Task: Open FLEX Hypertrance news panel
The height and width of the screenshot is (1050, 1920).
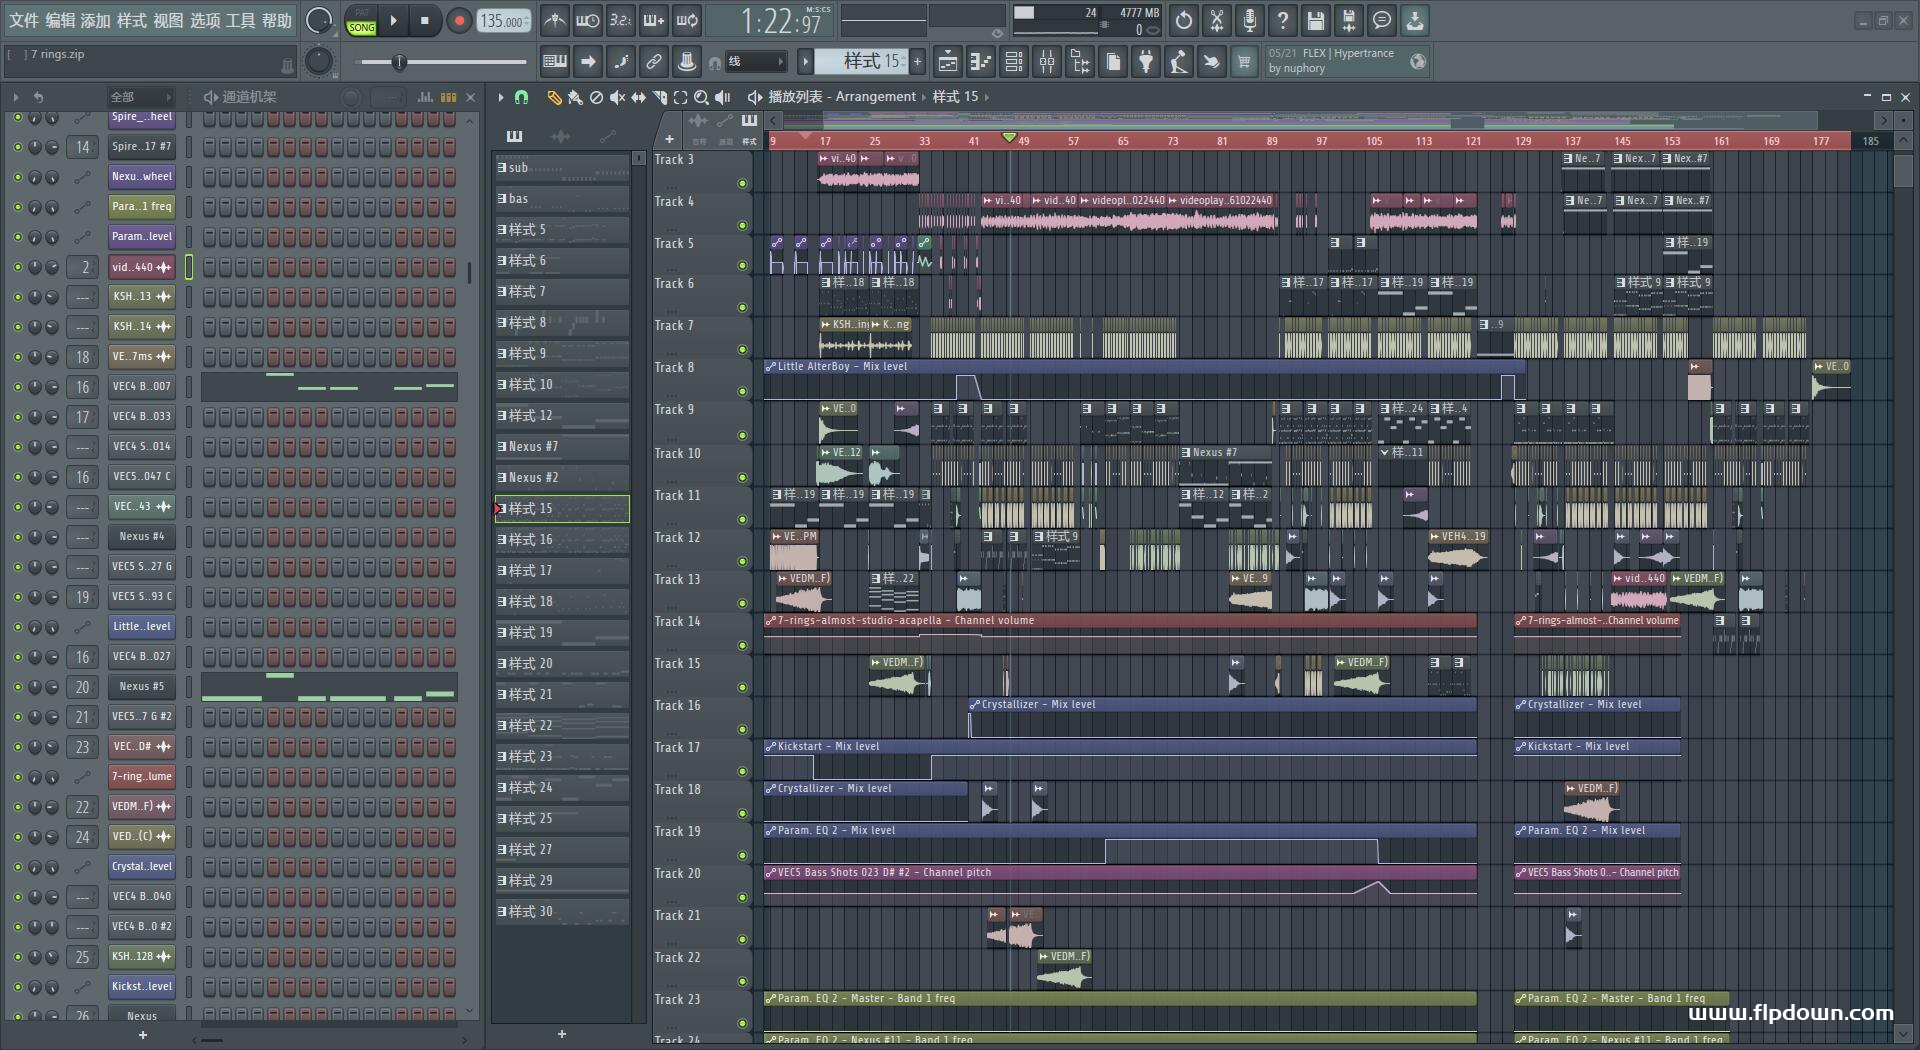Action: (1346, 61)
